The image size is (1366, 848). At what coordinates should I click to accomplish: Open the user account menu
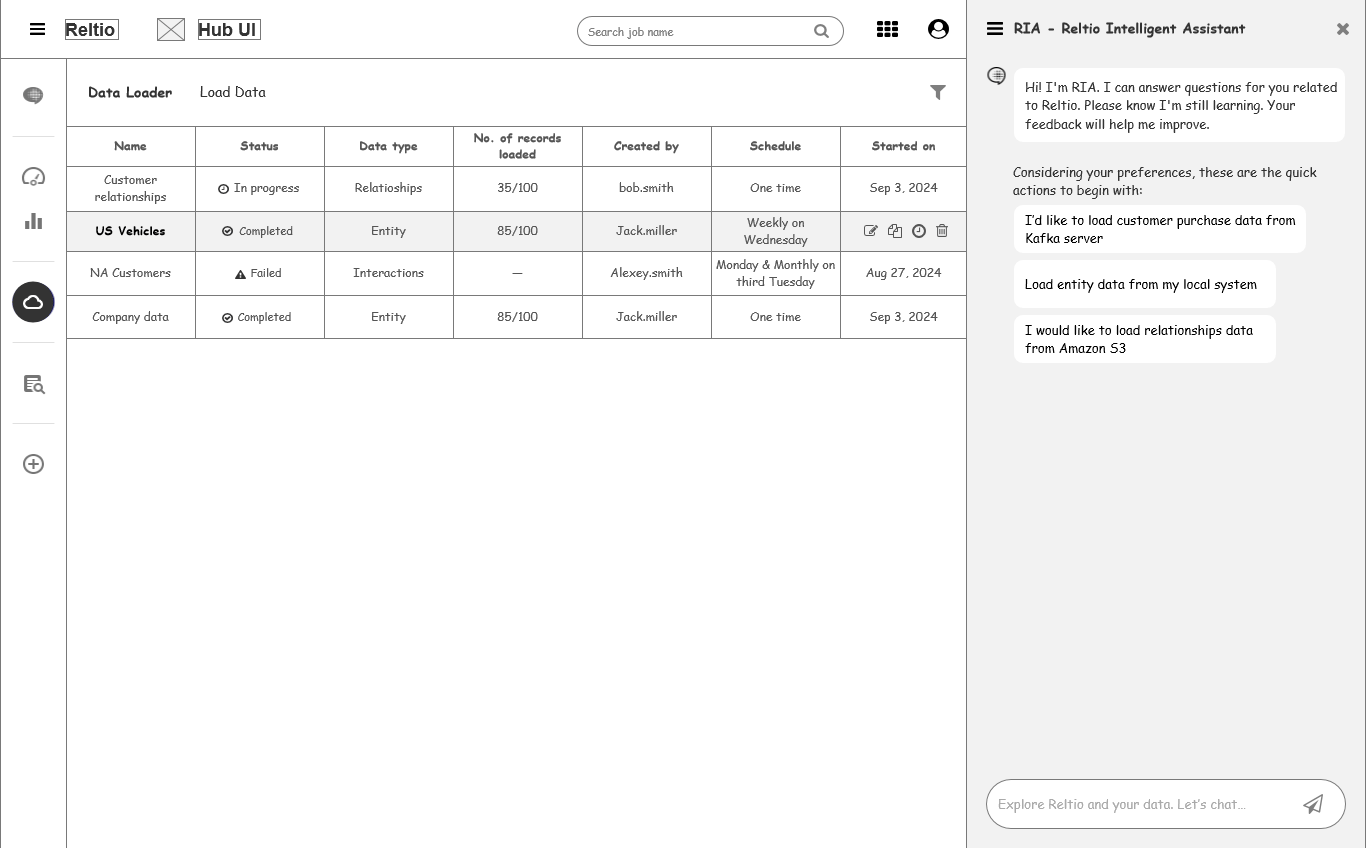tap(938, 30)
